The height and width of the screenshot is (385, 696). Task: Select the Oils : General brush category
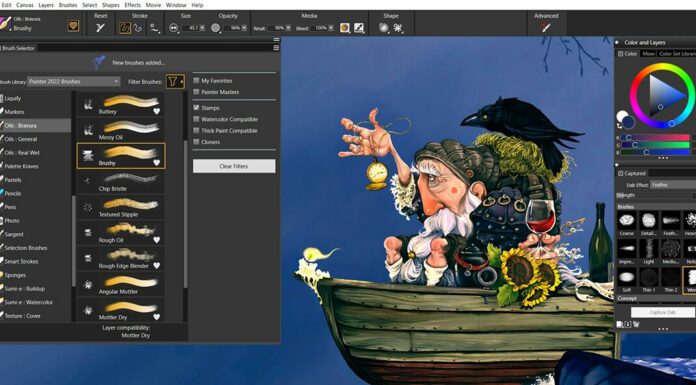[35, 139]
